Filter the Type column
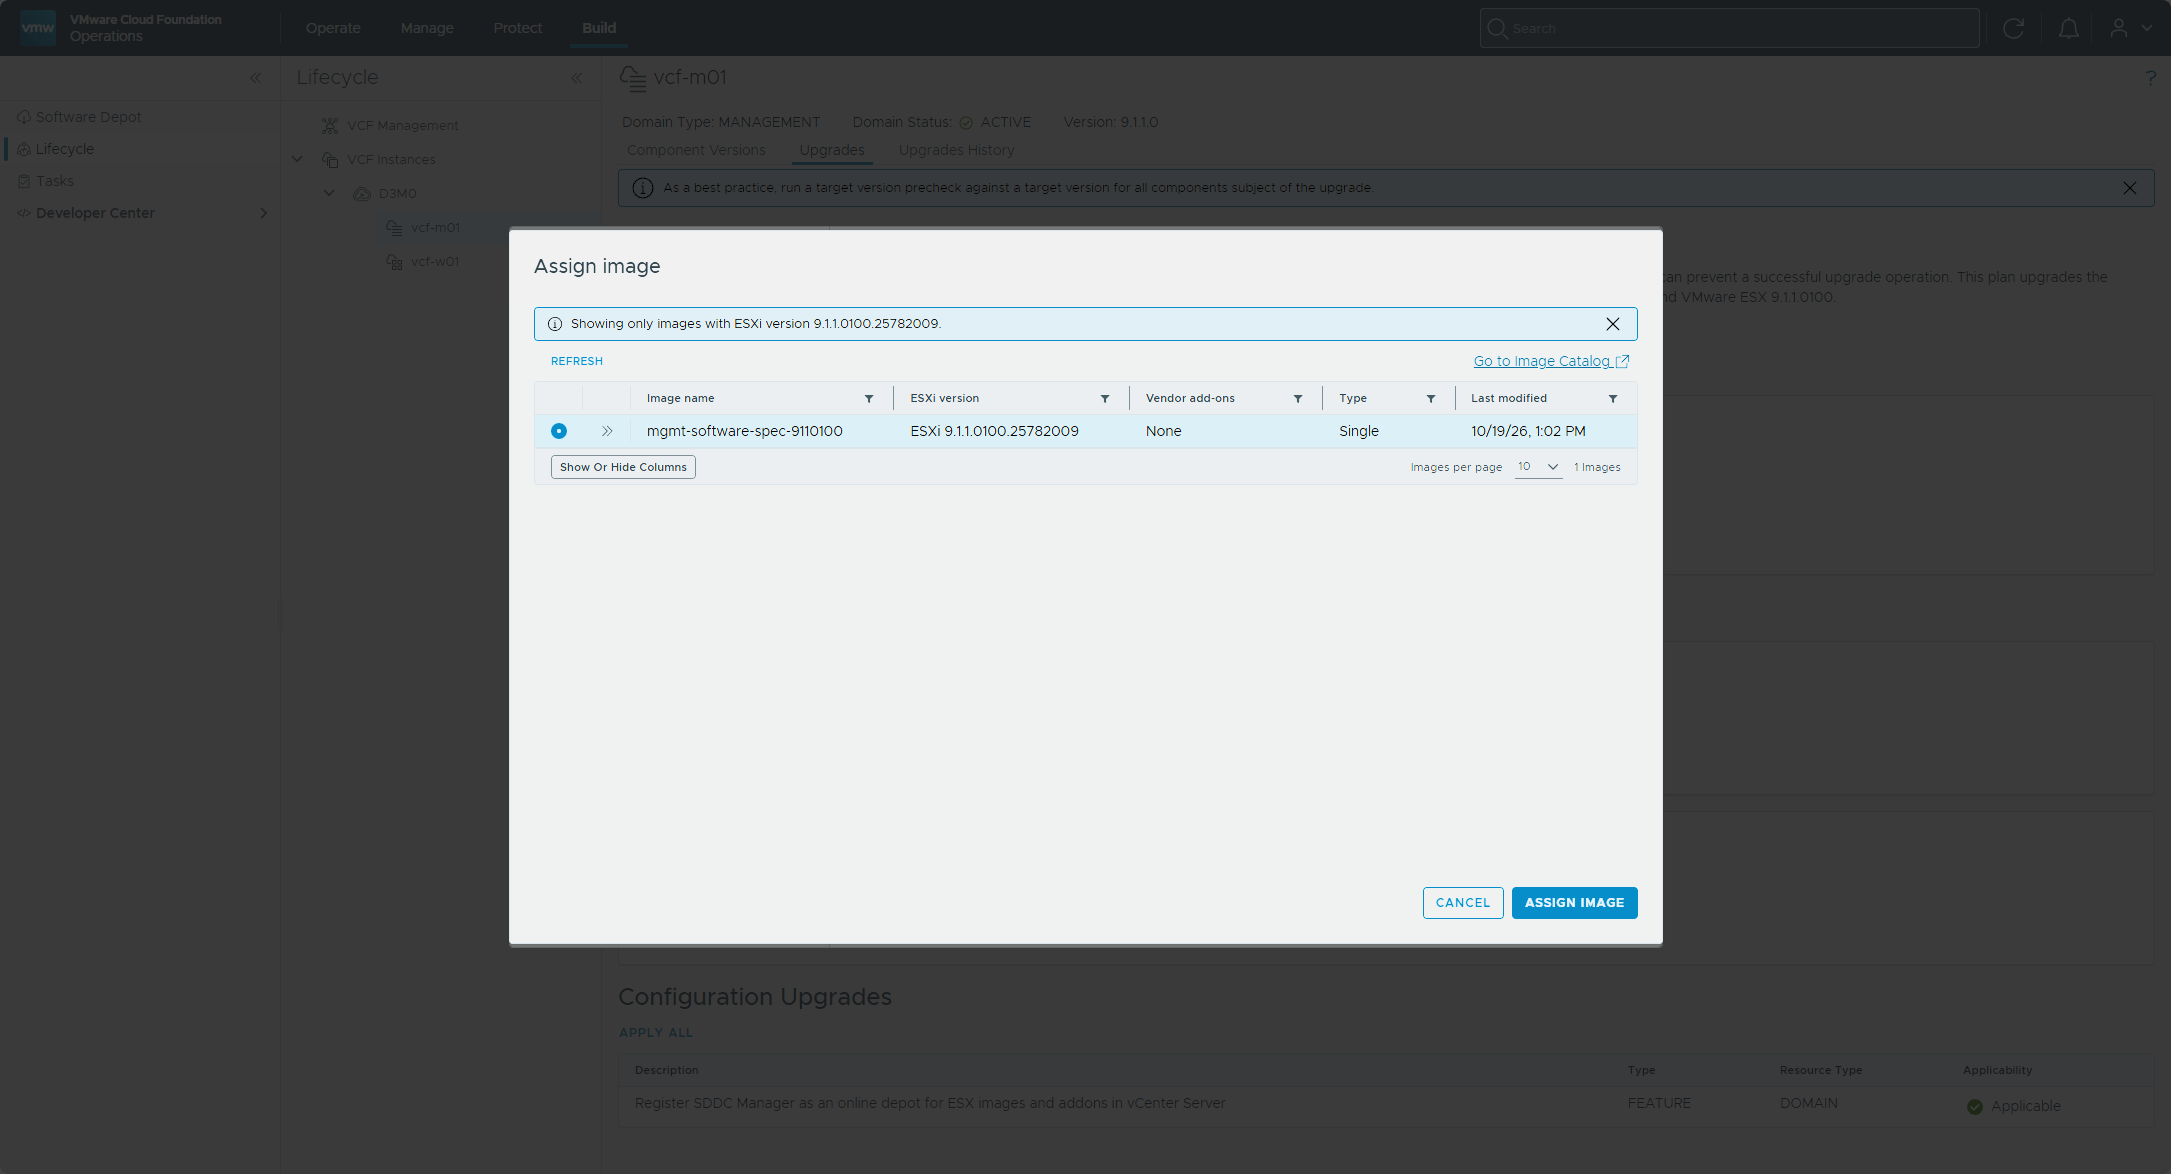2171x1174 pixels. [1431, 399]
